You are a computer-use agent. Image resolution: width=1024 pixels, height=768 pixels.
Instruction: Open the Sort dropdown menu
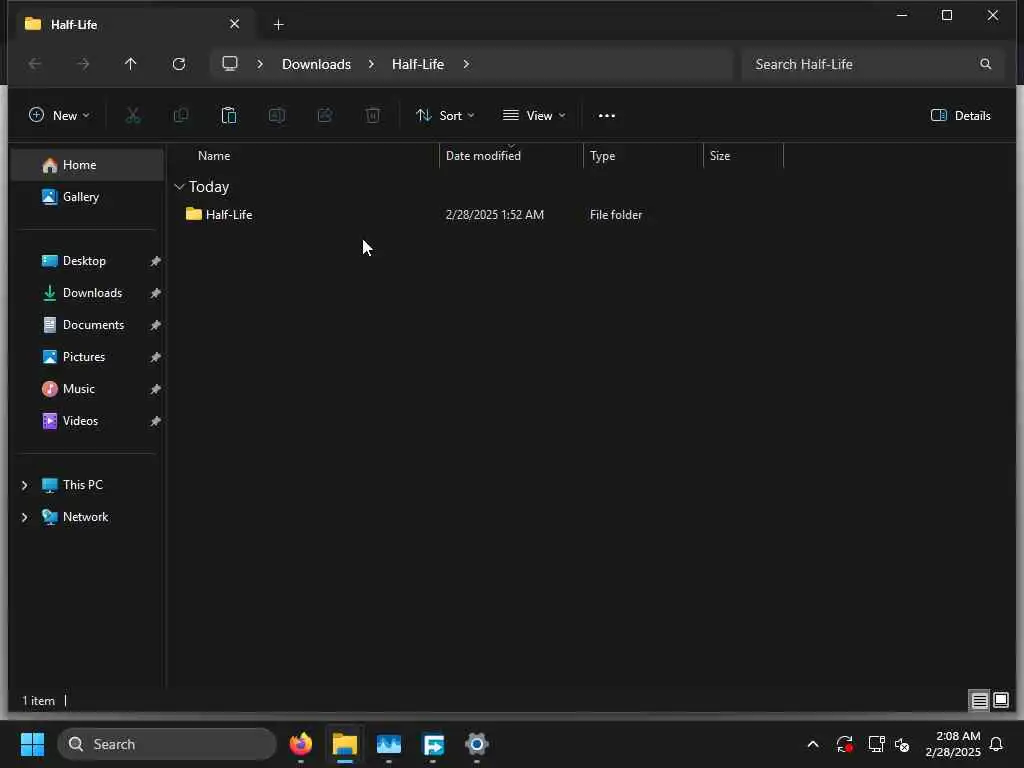(x=445, y=116)
